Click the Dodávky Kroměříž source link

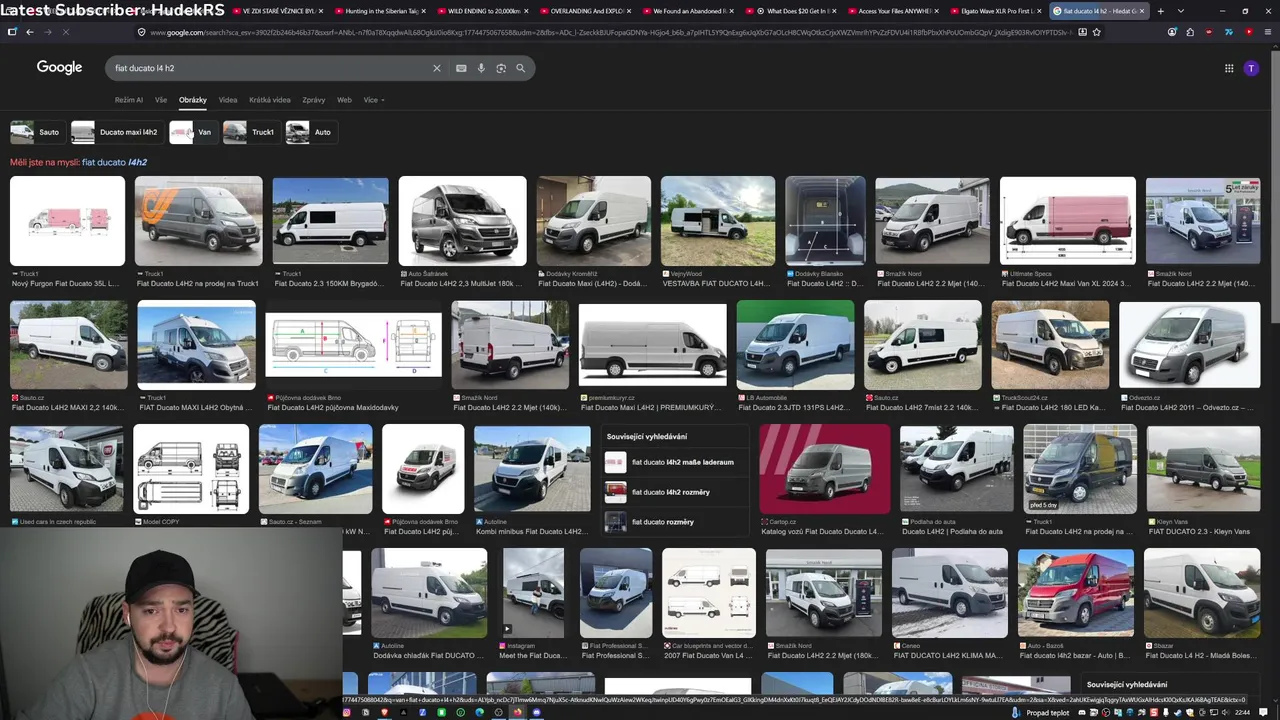pyautogui.click(x=571, y=274)
